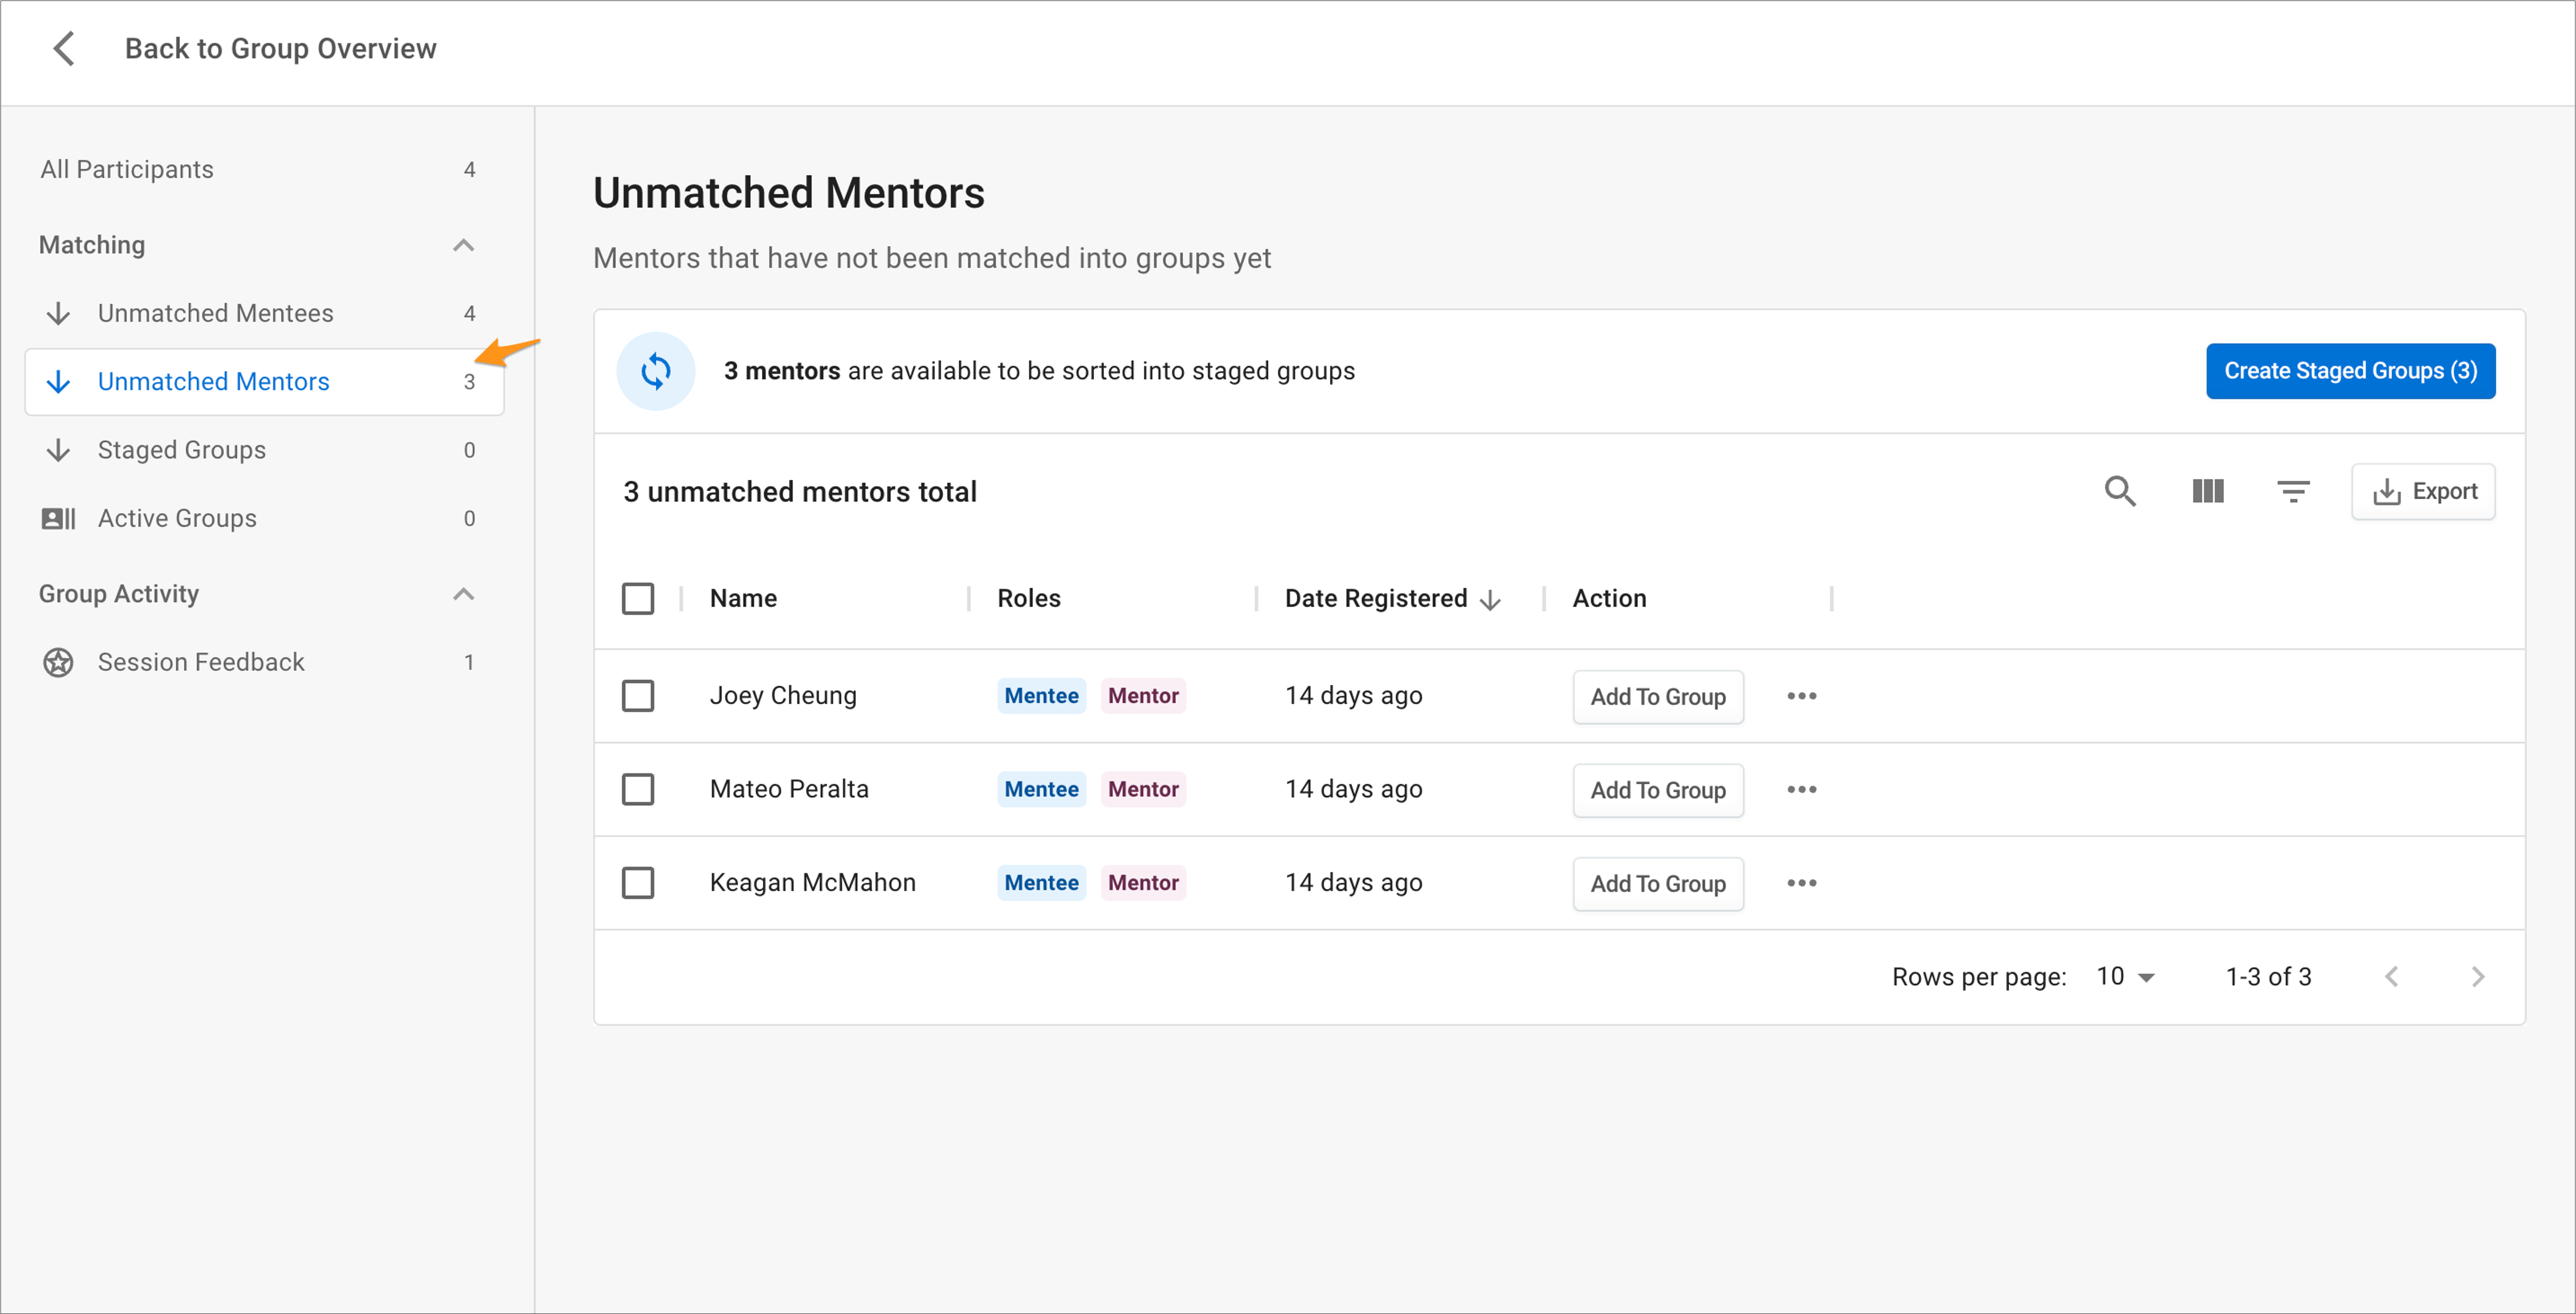Click the name Mateo Peralta
The image size is (2576, 1314).
pyautogui.click(x=789, y=789)
